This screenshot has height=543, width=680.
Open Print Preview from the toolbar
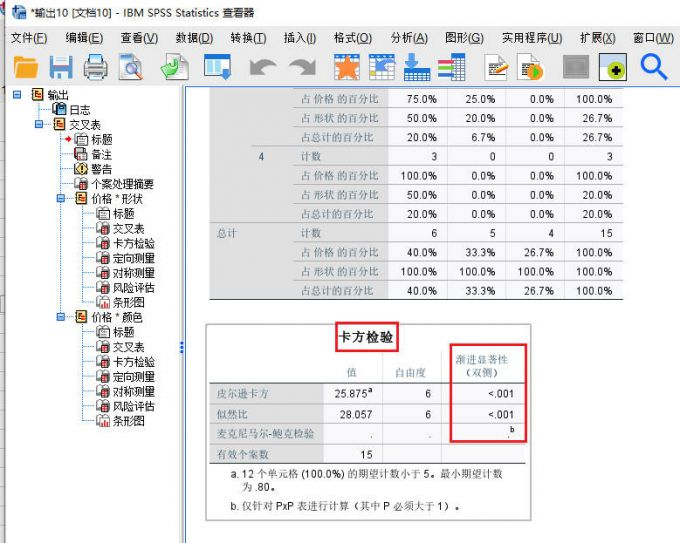[x=131, y=68]
